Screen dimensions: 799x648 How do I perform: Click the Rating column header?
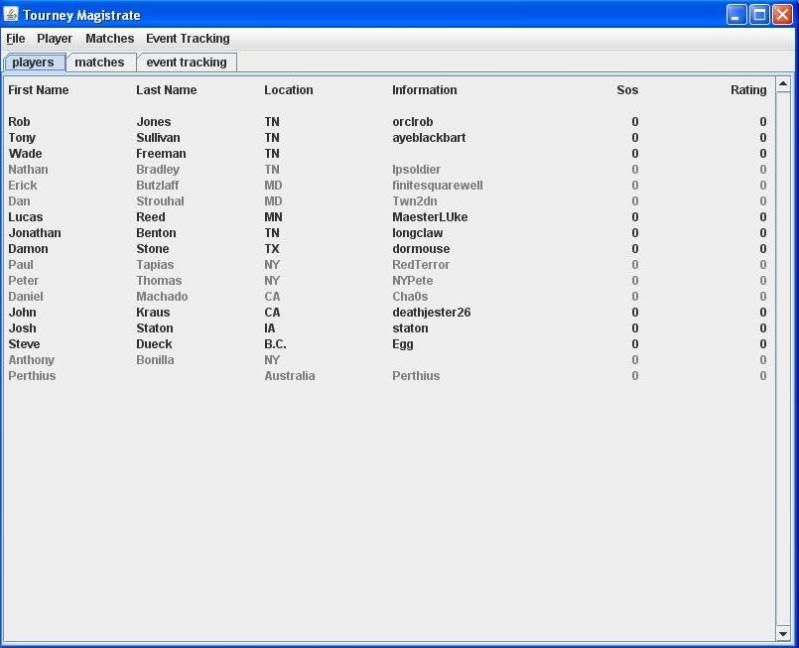[x=748, y=90]
